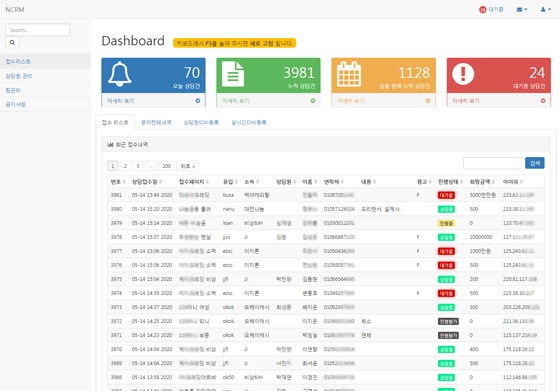Select the 'ok50' cell in row 3968
Image resolution: width=560 pixels, height=391 pixels.
coord(228,377)
